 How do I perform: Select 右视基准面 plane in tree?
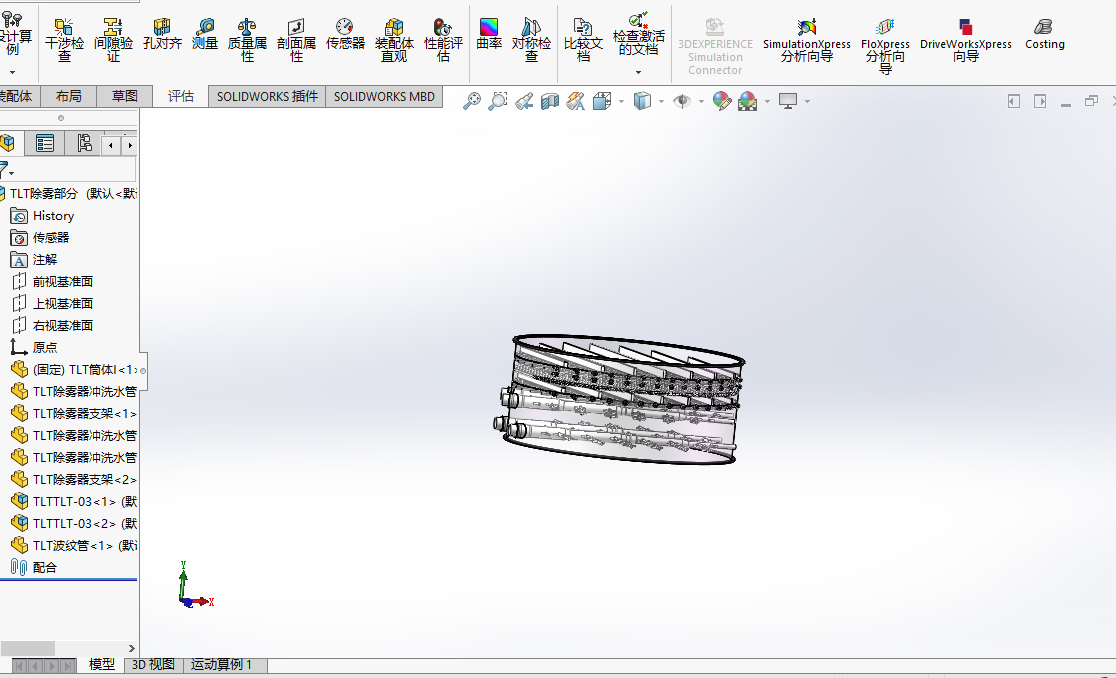(x=63, y=325)
